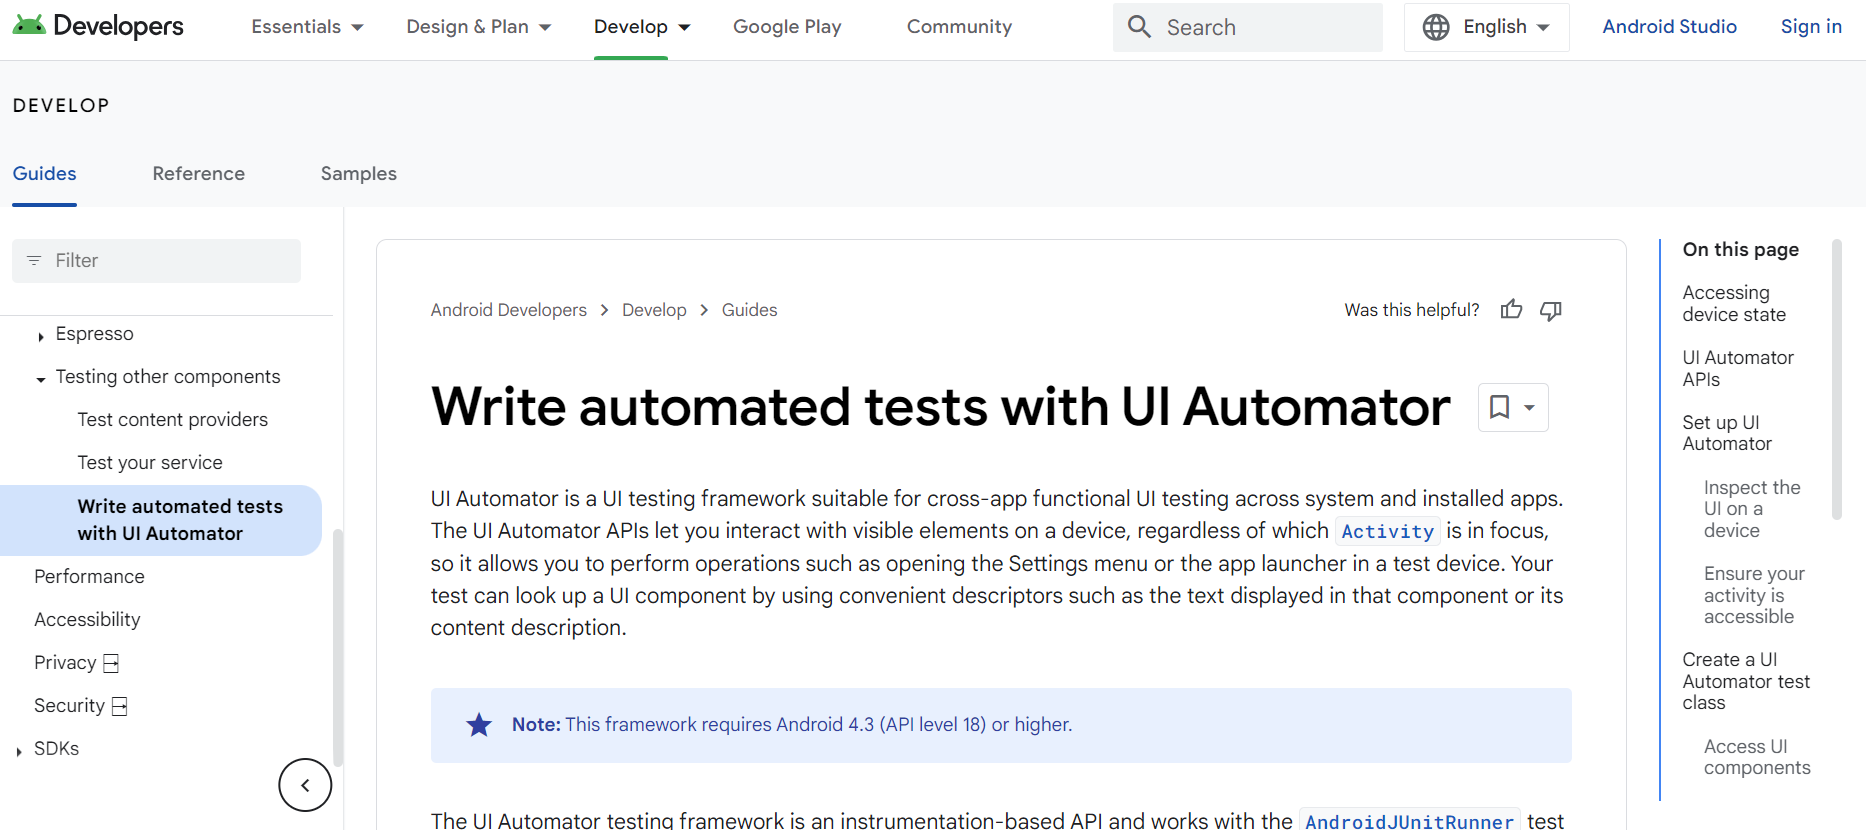Open the Google Play menu item

tap(787, 27)
